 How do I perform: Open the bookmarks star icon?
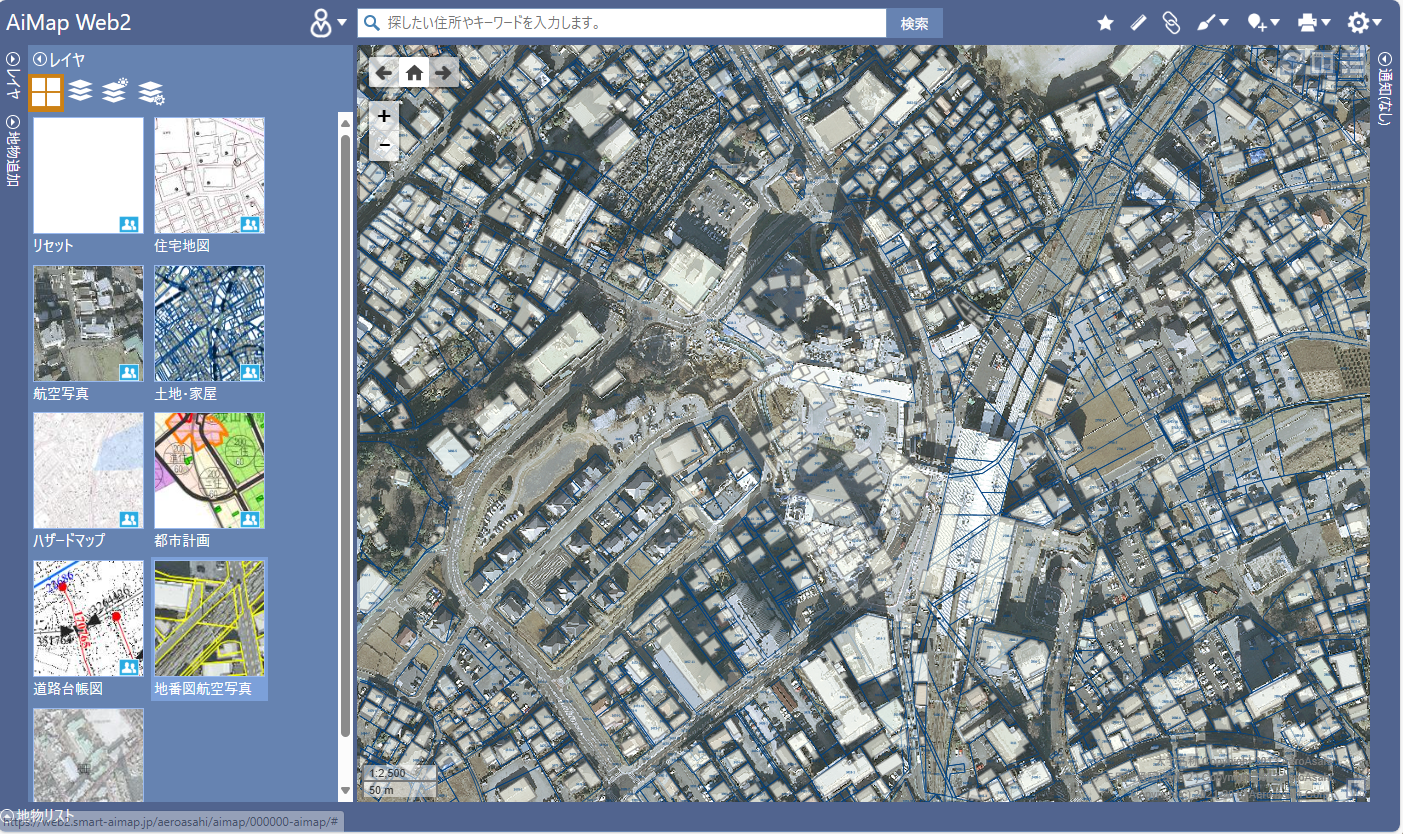[1105, 23]
